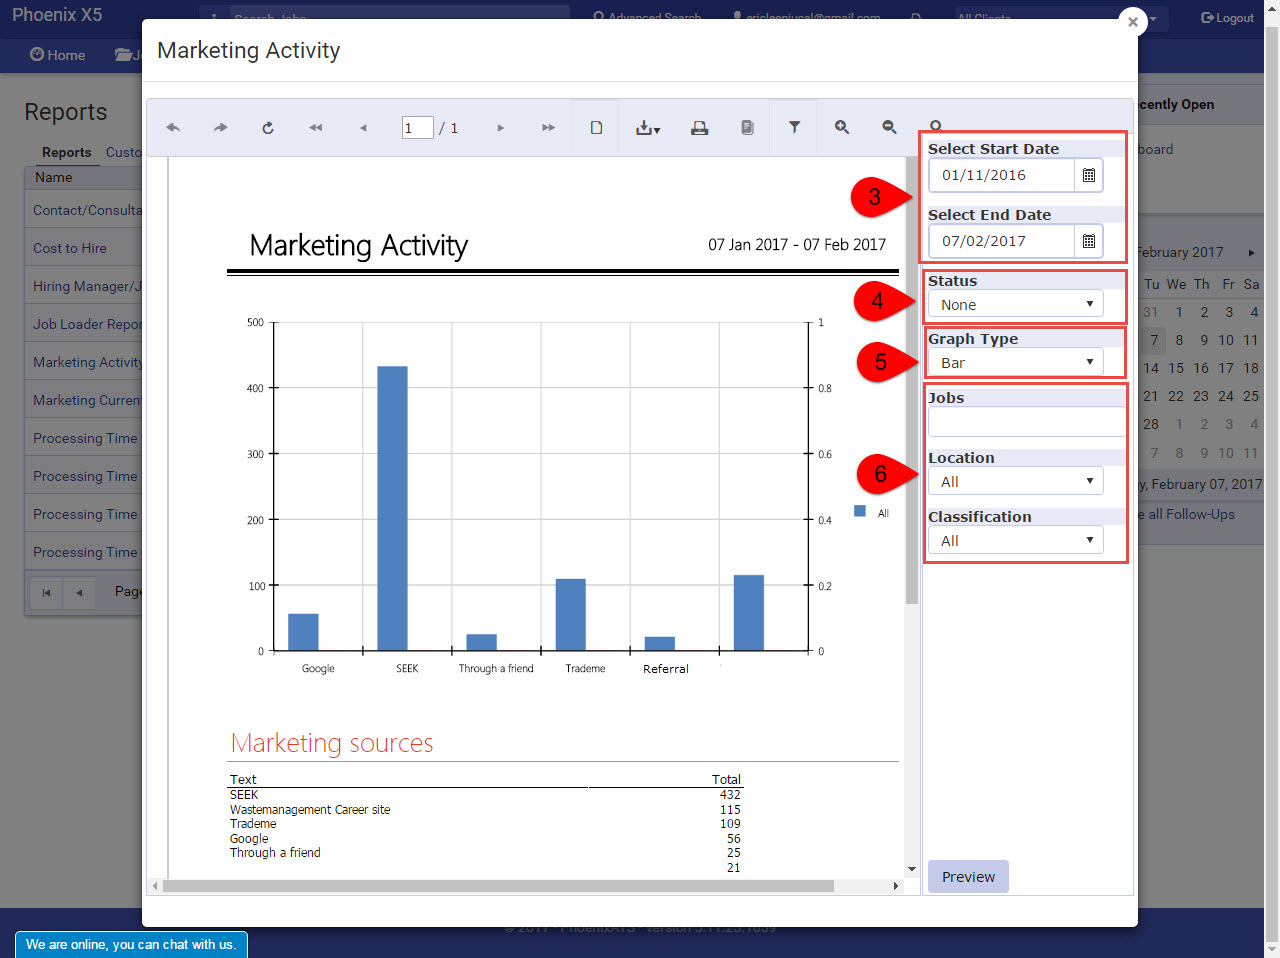Click the "07 Jan 2017 - 07 Feb 2017" date range

[797, 245]
